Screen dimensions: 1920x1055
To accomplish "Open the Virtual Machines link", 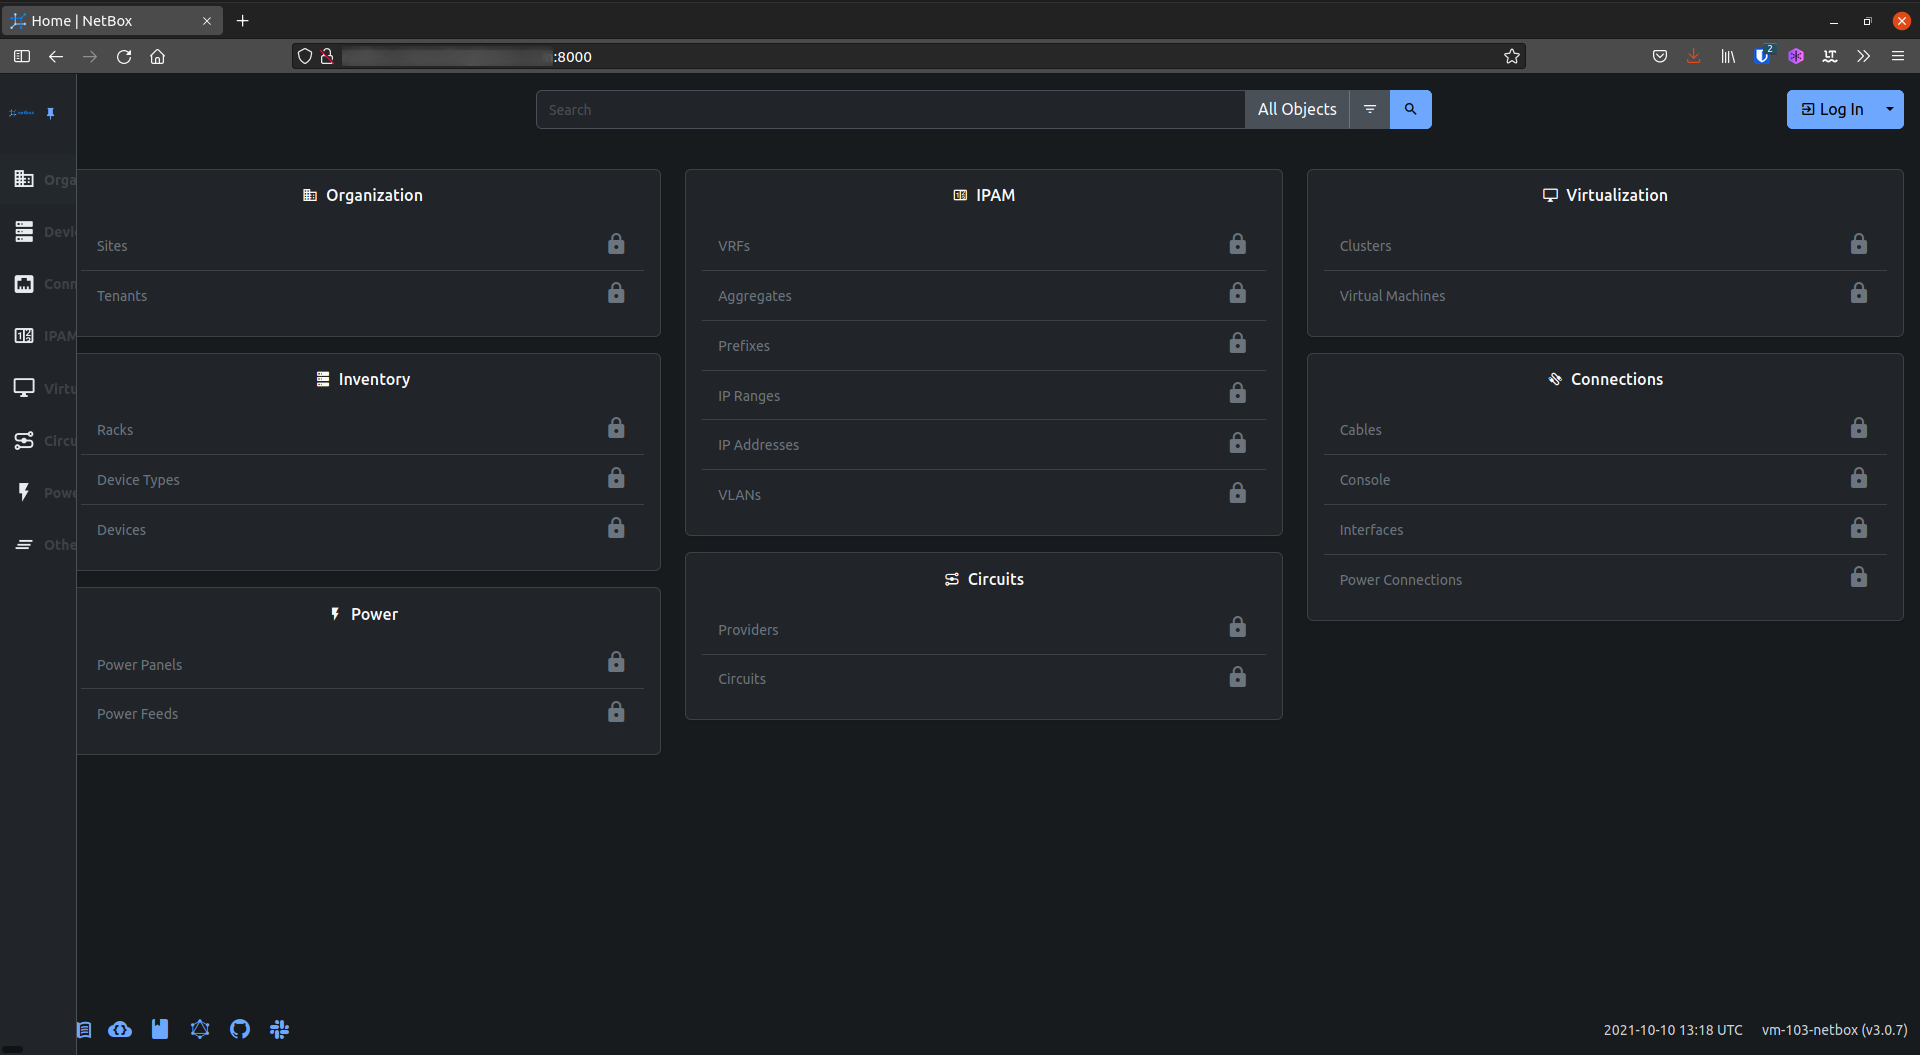I will click(1392, 296).
